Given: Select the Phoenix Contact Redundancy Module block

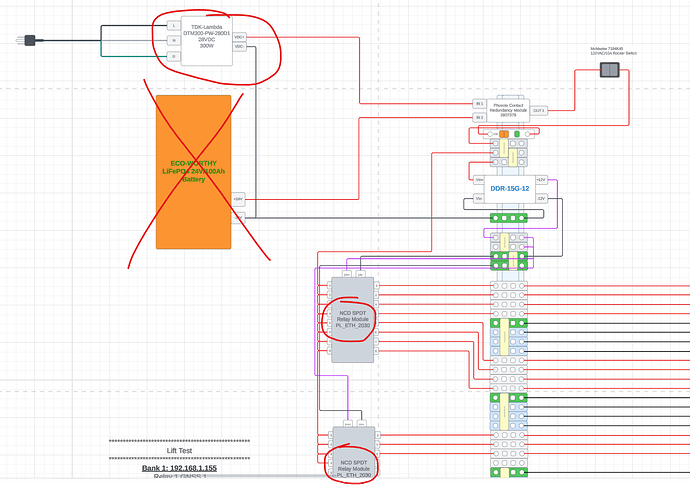Looking at the screenshot, I should point(508,110).
